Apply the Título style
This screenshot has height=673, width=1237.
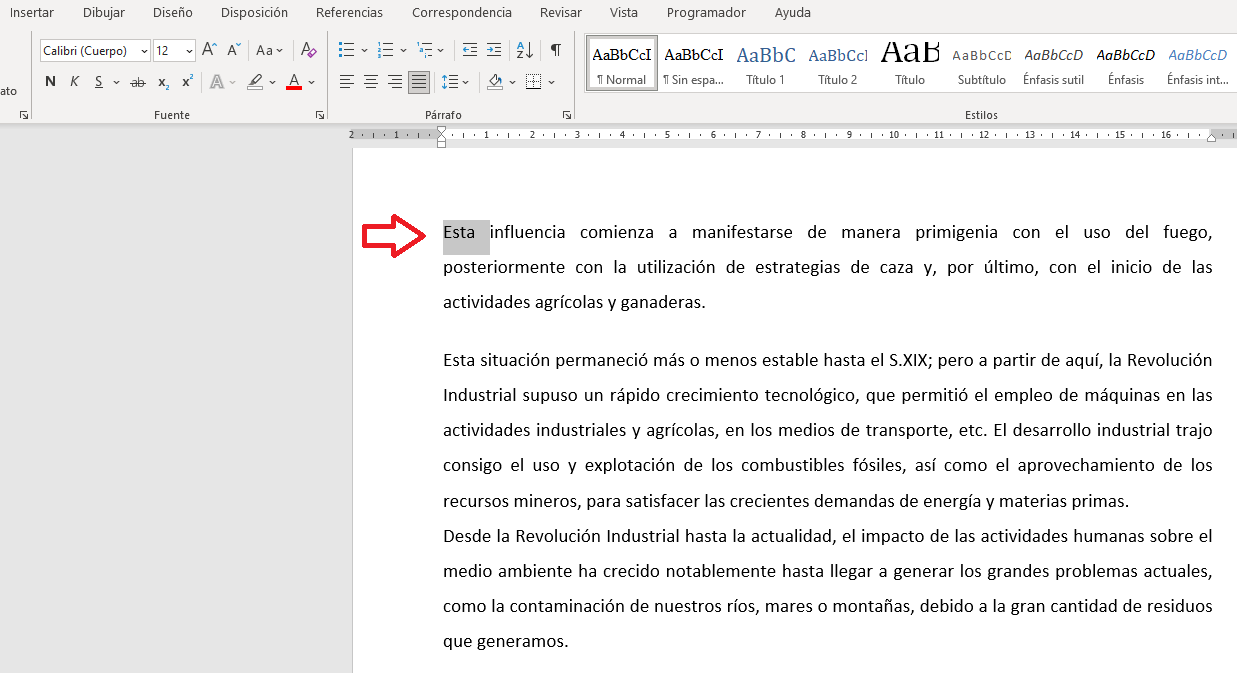[x=909, y=65]
